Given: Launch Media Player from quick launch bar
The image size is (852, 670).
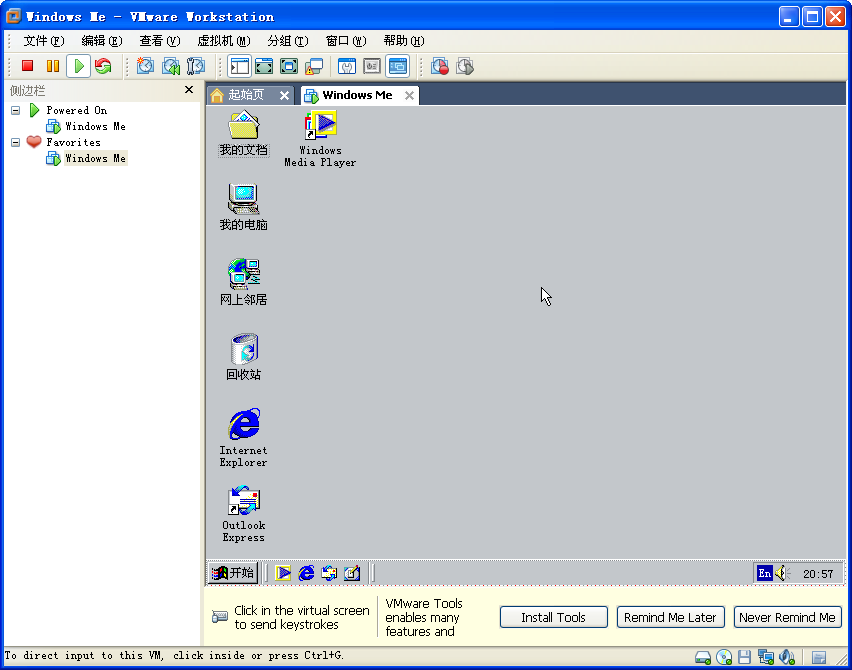Looking at the screenshot, I should coord(283,573).
